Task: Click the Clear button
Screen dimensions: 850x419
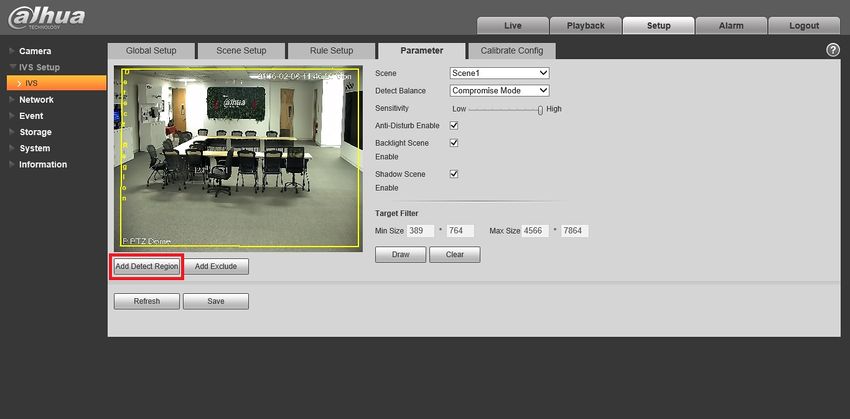Action: 455,255
